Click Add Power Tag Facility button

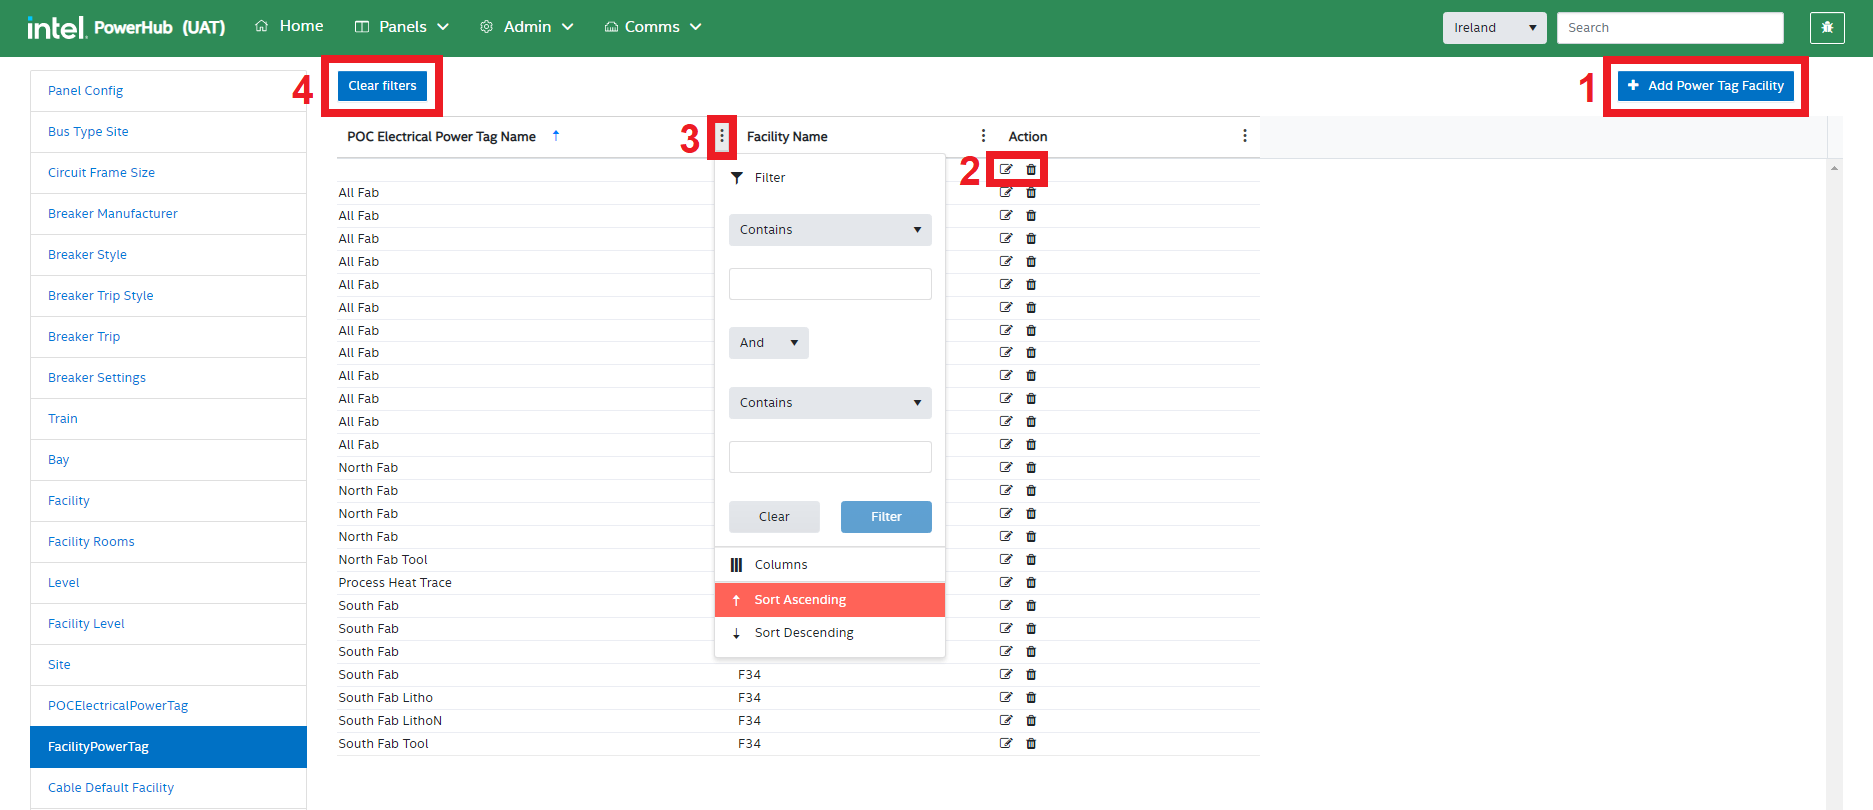point(1705,86)
